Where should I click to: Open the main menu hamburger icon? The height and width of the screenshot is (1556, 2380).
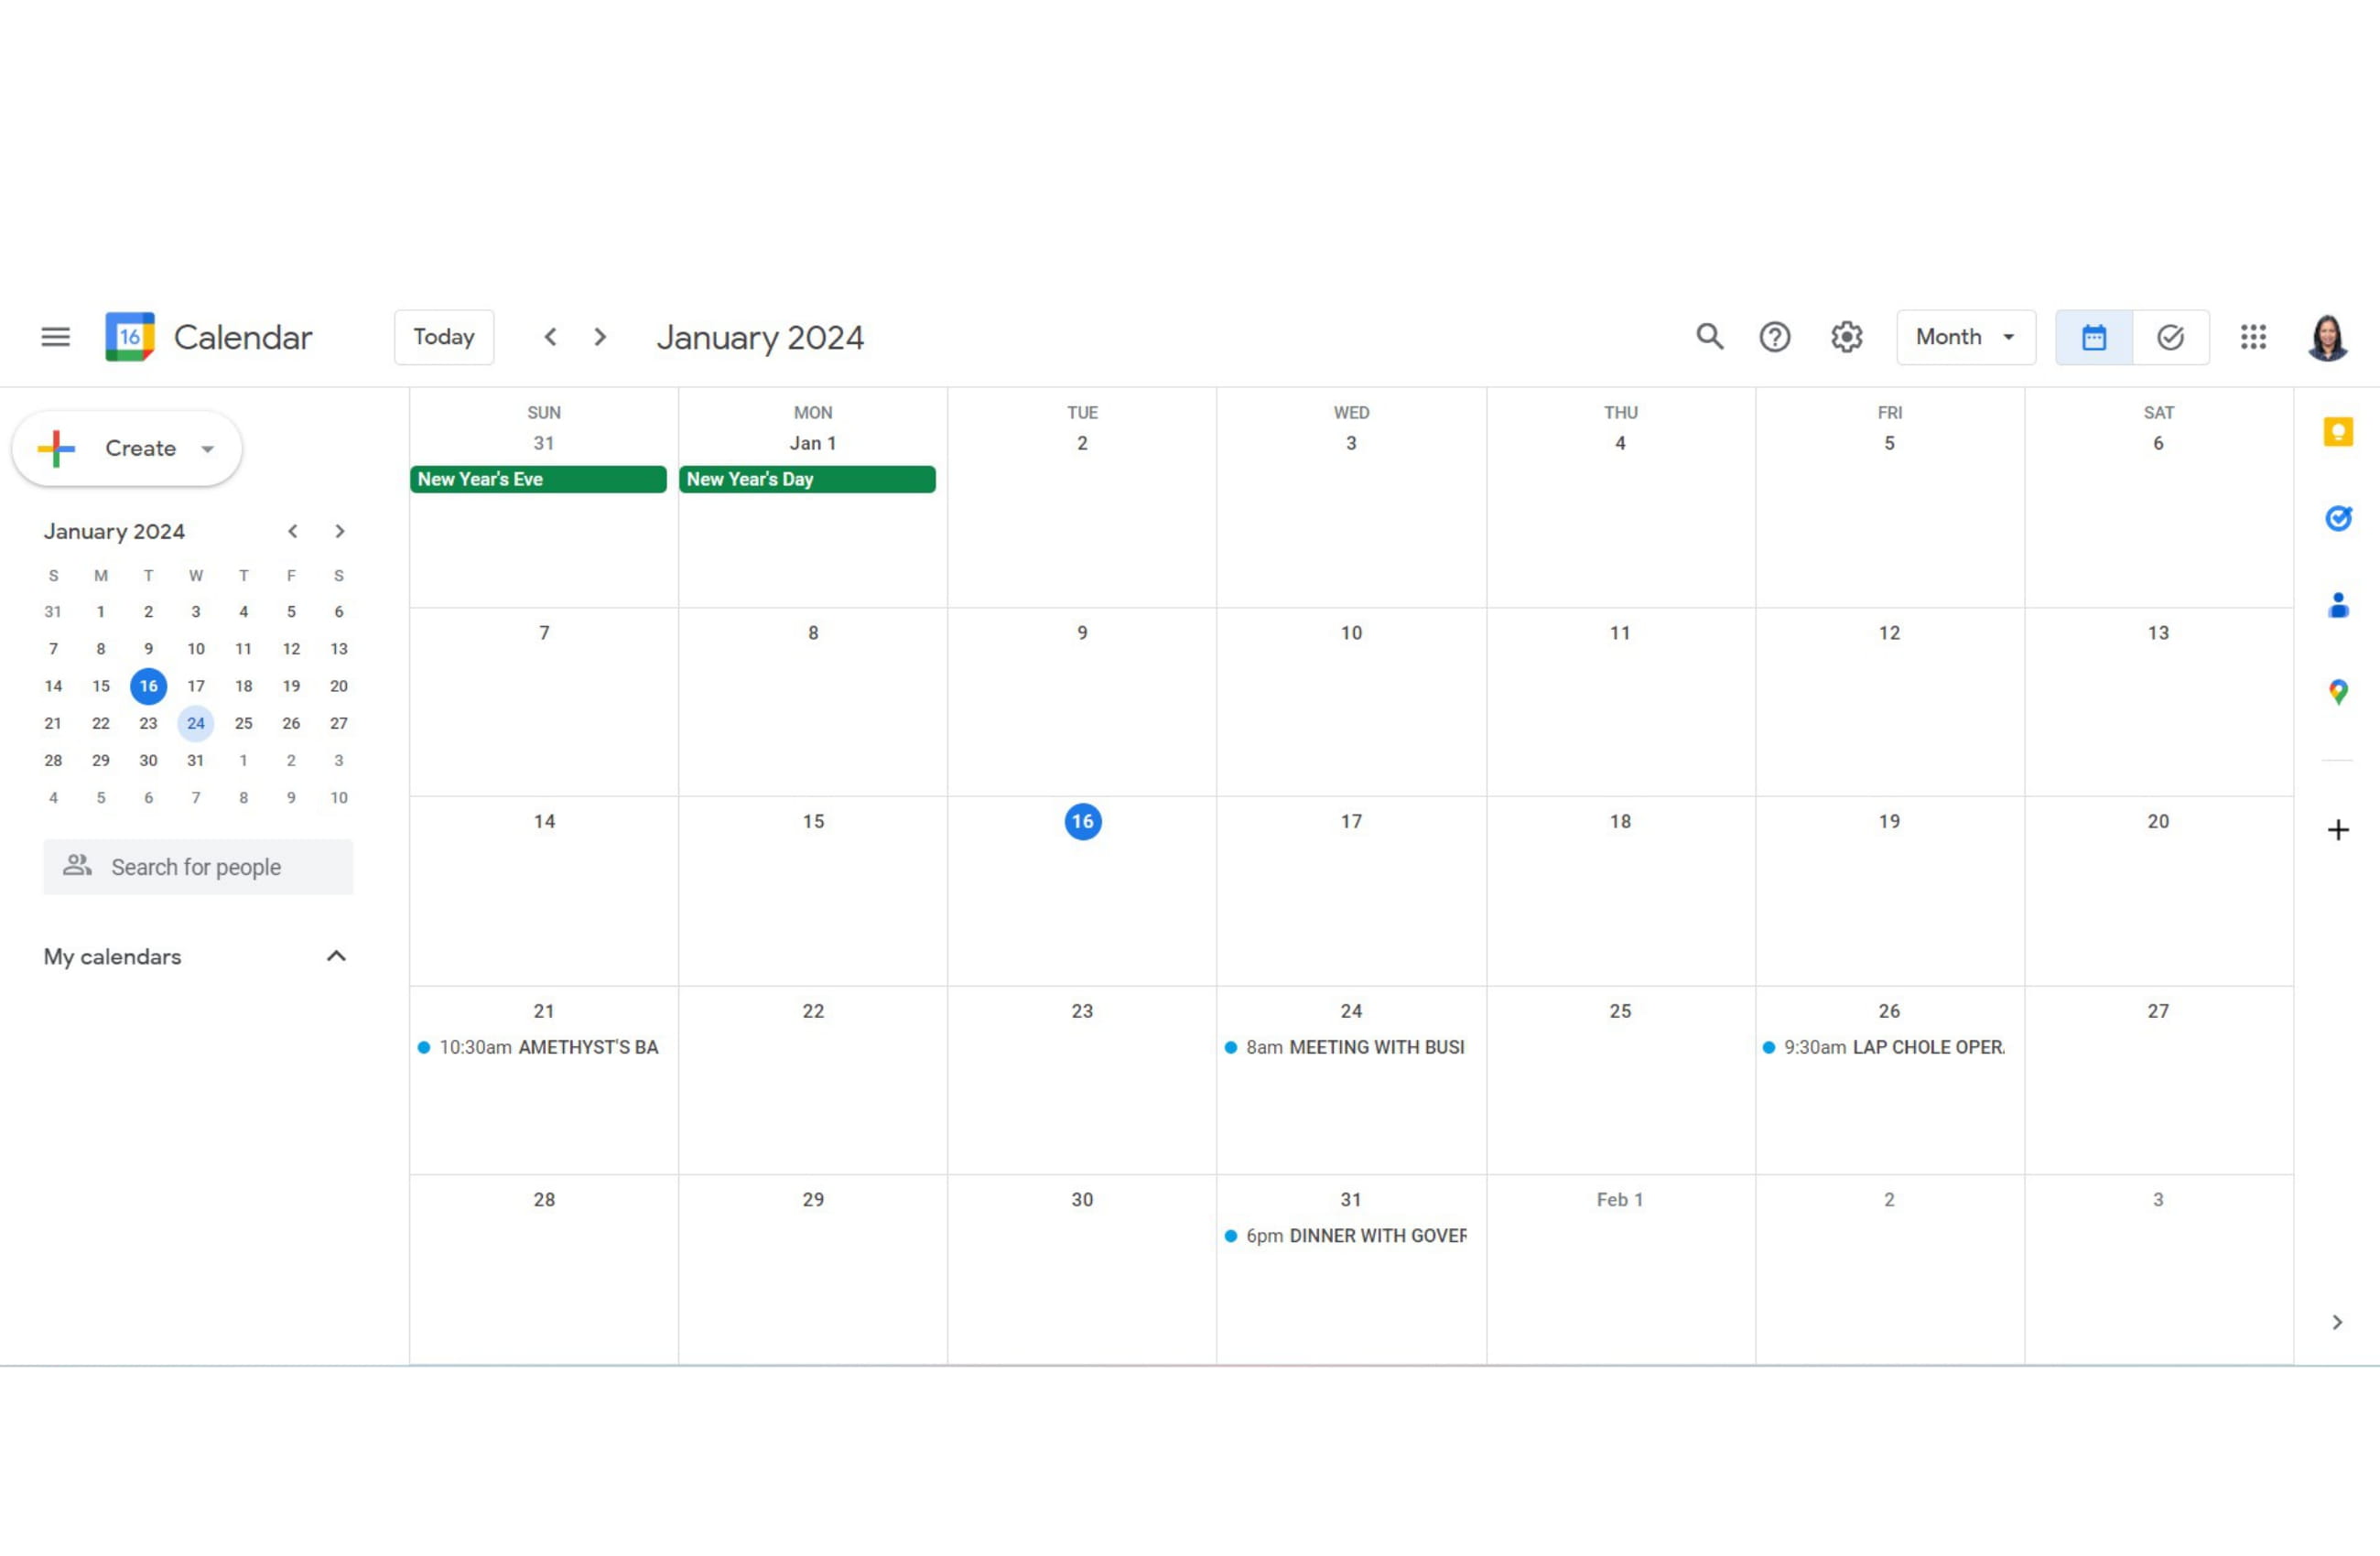[55, 337]
